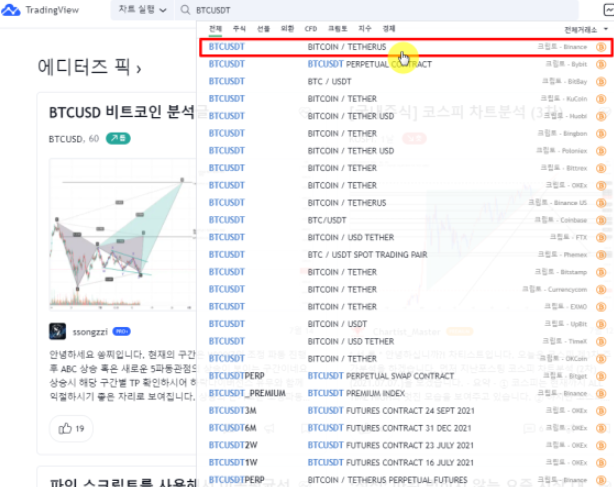
Task: Click the Bitcoin icon on the Coinbase row
Action: click(x=600, y=220)
